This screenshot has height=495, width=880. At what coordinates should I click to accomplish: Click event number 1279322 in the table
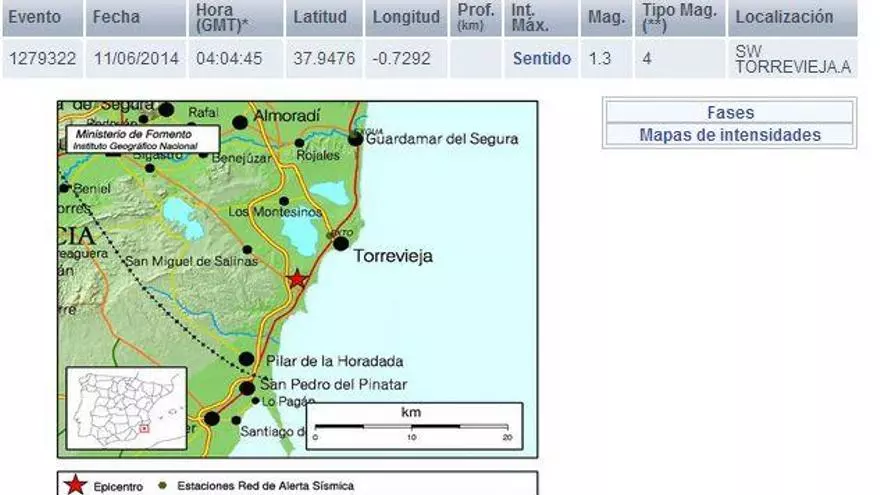pyautogui.click(x=41, y=59)
